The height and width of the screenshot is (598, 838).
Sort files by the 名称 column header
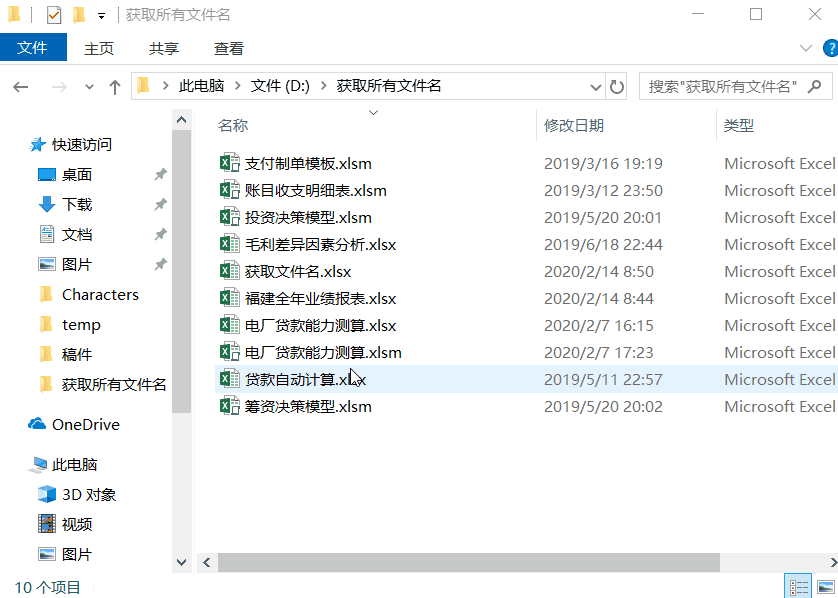pos(233,126)
